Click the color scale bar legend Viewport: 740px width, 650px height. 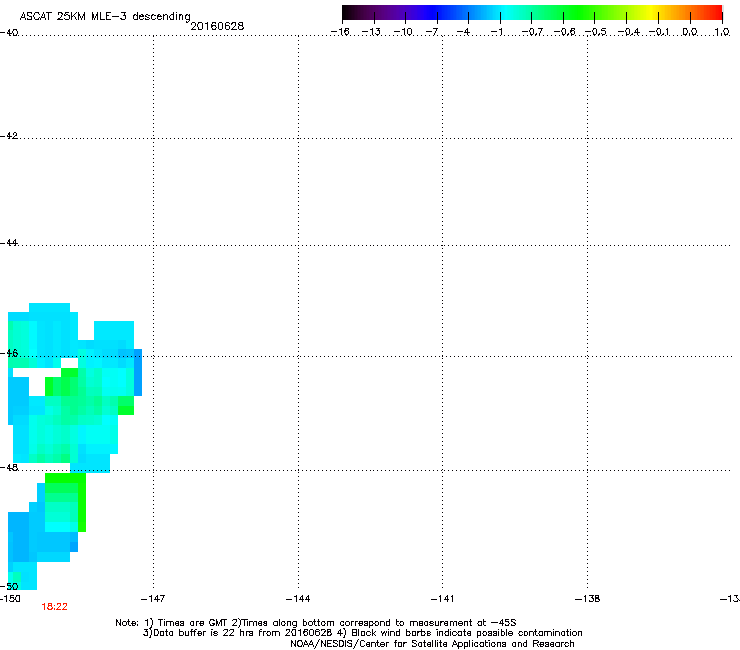[532, 13]
